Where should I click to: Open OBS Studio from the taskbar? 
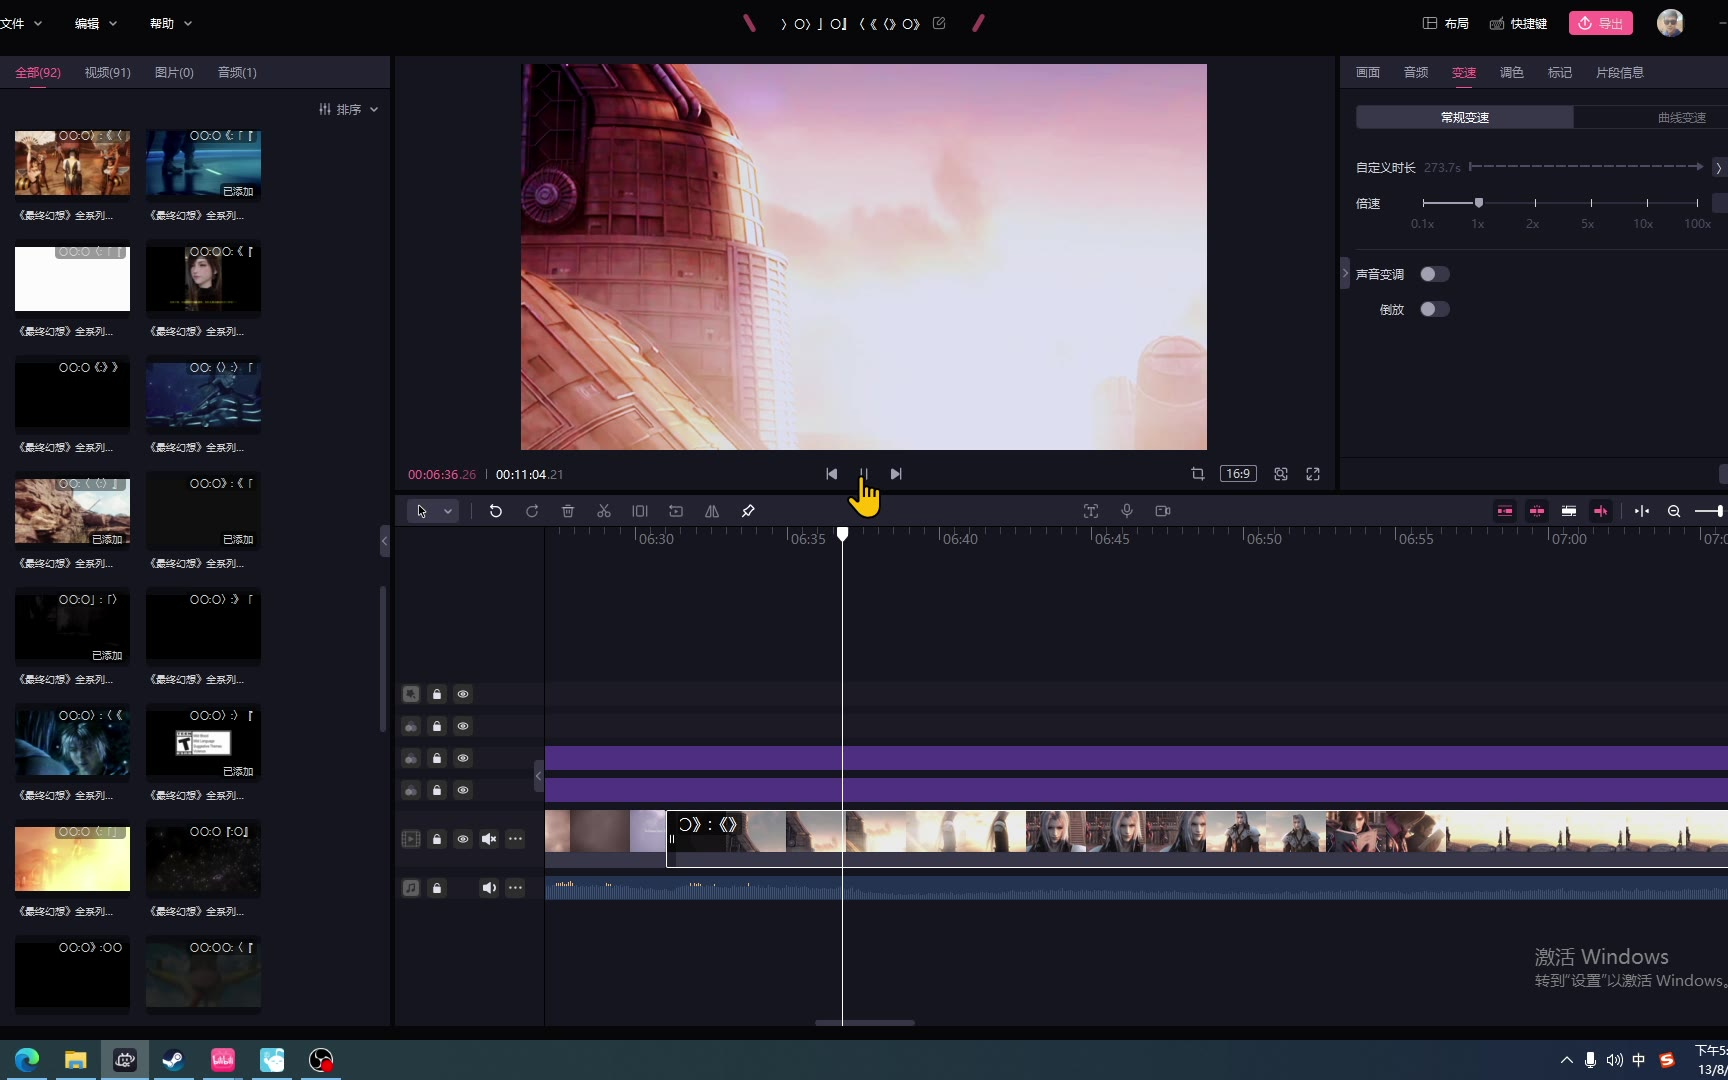320,1060
